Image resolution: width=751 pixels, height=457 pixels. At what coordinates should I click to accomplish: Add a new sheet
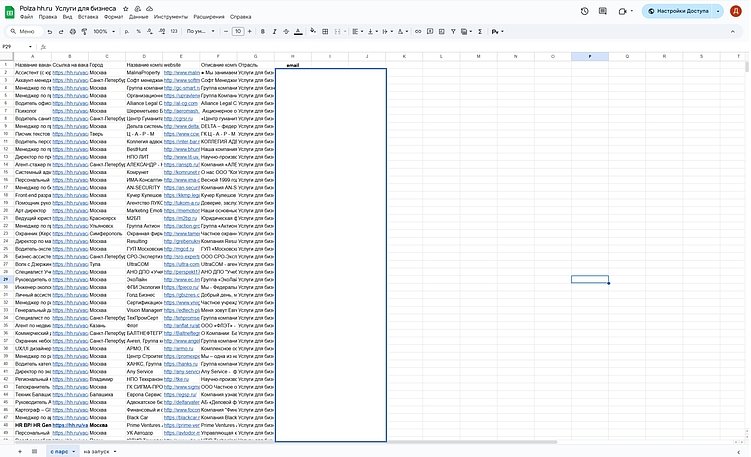(20, 451)
